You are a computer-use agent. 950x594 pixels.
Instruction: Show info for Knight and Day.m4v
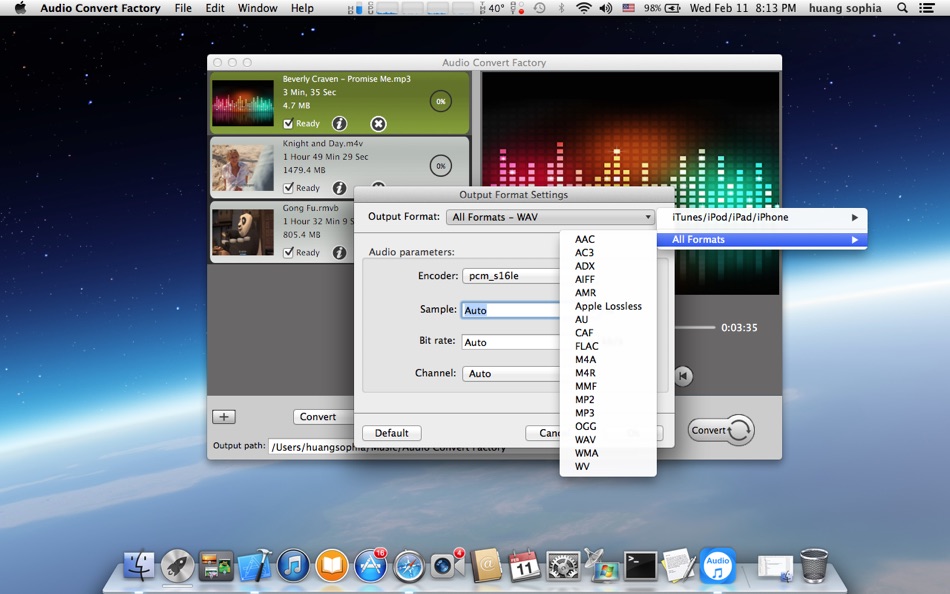point(339,188)
